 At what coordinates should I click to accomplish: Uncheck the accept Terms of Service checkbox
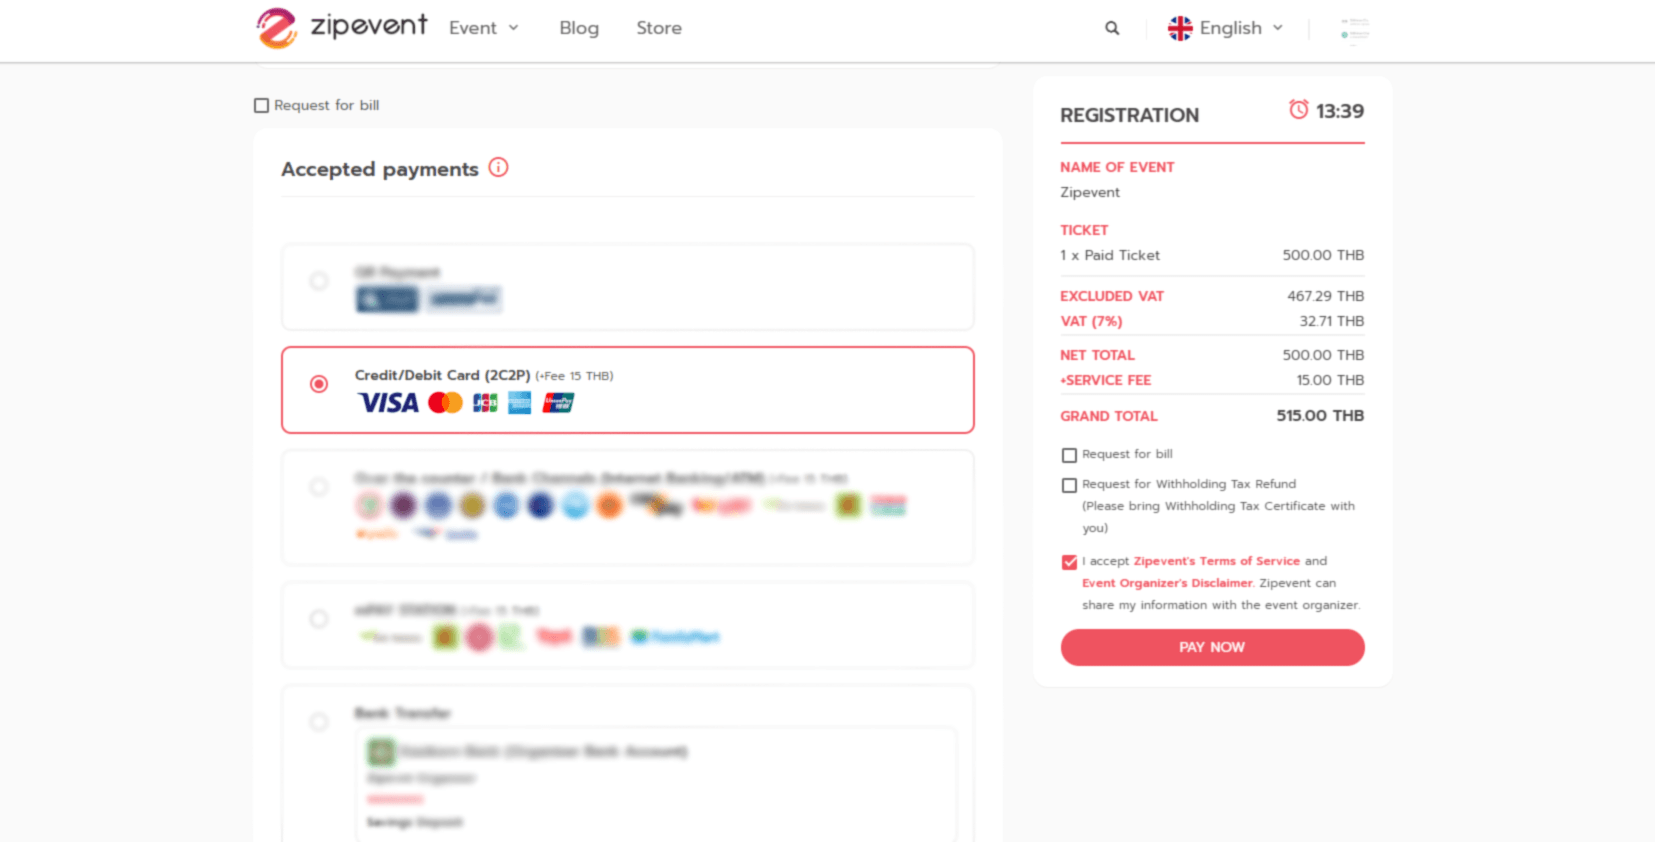coord(1069,562)
